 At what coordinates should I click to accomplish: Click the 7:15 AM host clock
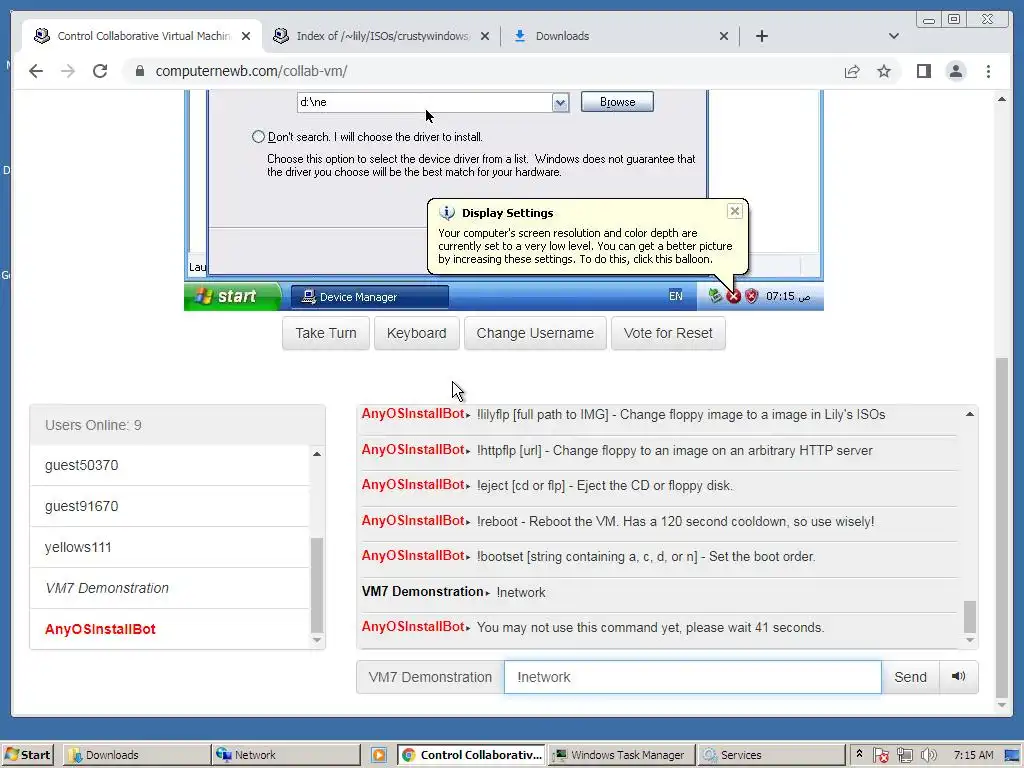coord(973,755)
